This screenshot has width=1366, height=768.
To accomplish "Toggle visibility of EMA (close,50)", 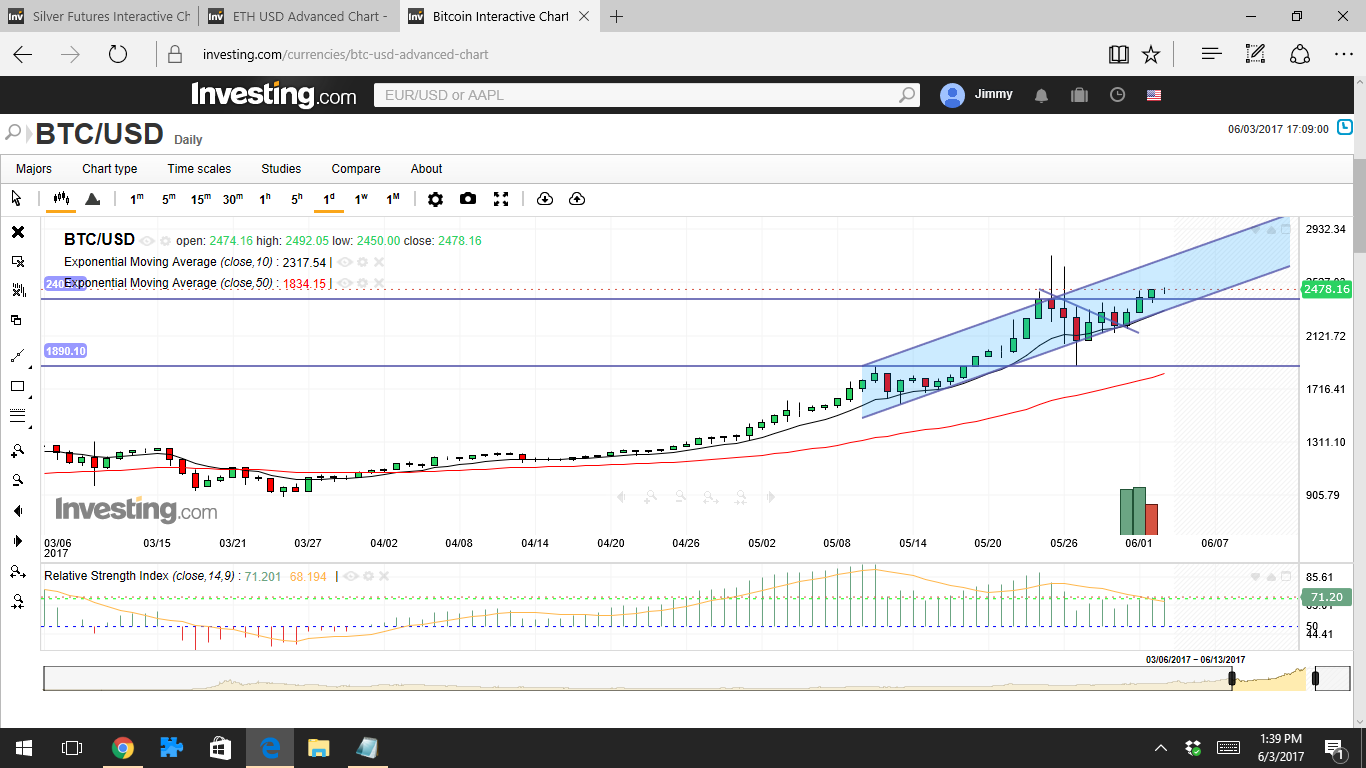I will 345,283.
